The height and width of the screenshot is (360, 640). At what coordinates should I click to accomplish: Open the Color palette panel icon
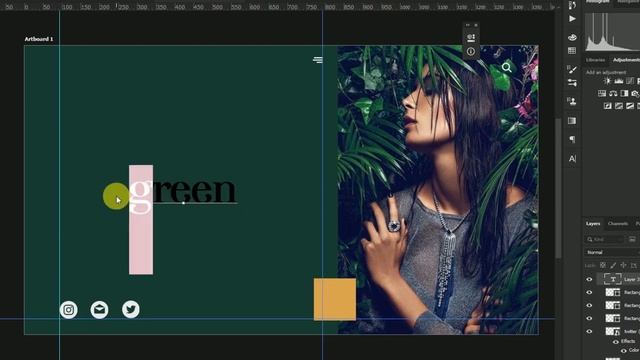(x=572, y=37)
